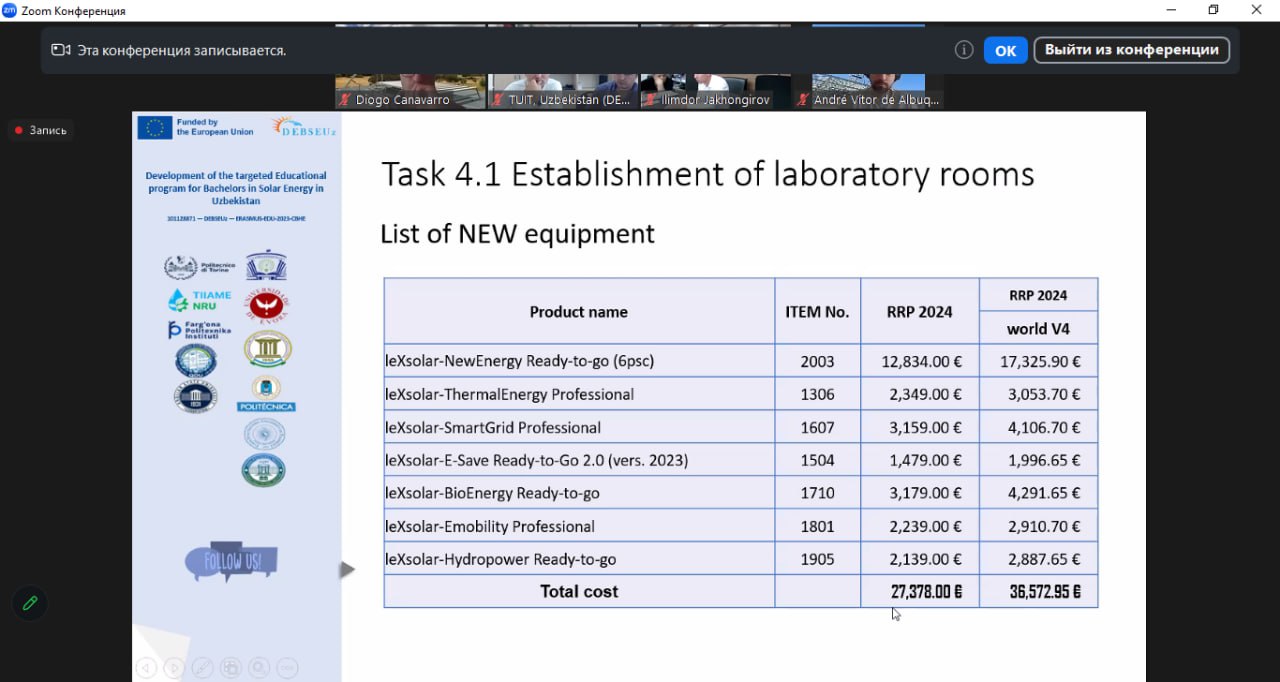
Task: Click the gray triangle arrow beside the table
Action: [x=347, y=570]
